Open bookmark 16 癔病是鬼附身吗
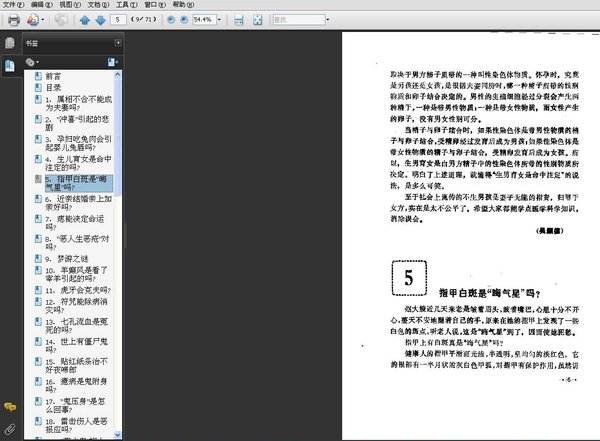Viewport: 600px width, 441px height. point(76,385)
